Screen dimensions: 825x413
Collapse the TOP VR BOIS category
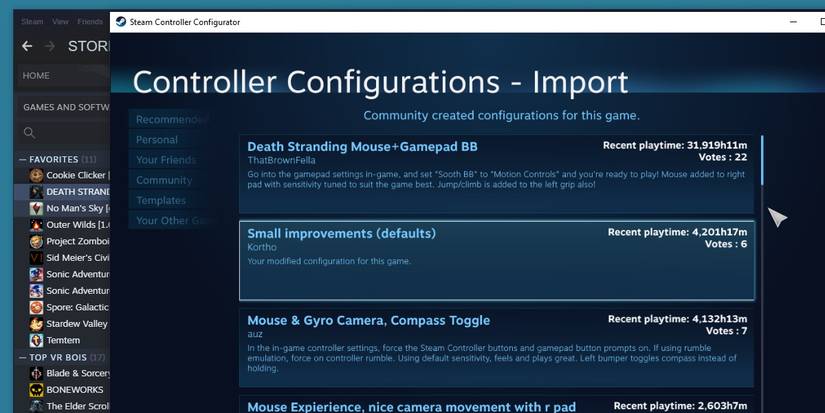pos(23,357)
